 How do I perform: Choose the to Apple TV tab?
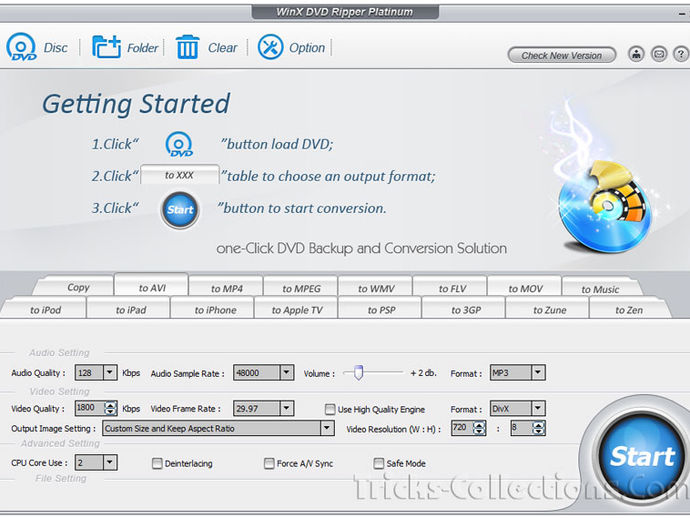297,309
